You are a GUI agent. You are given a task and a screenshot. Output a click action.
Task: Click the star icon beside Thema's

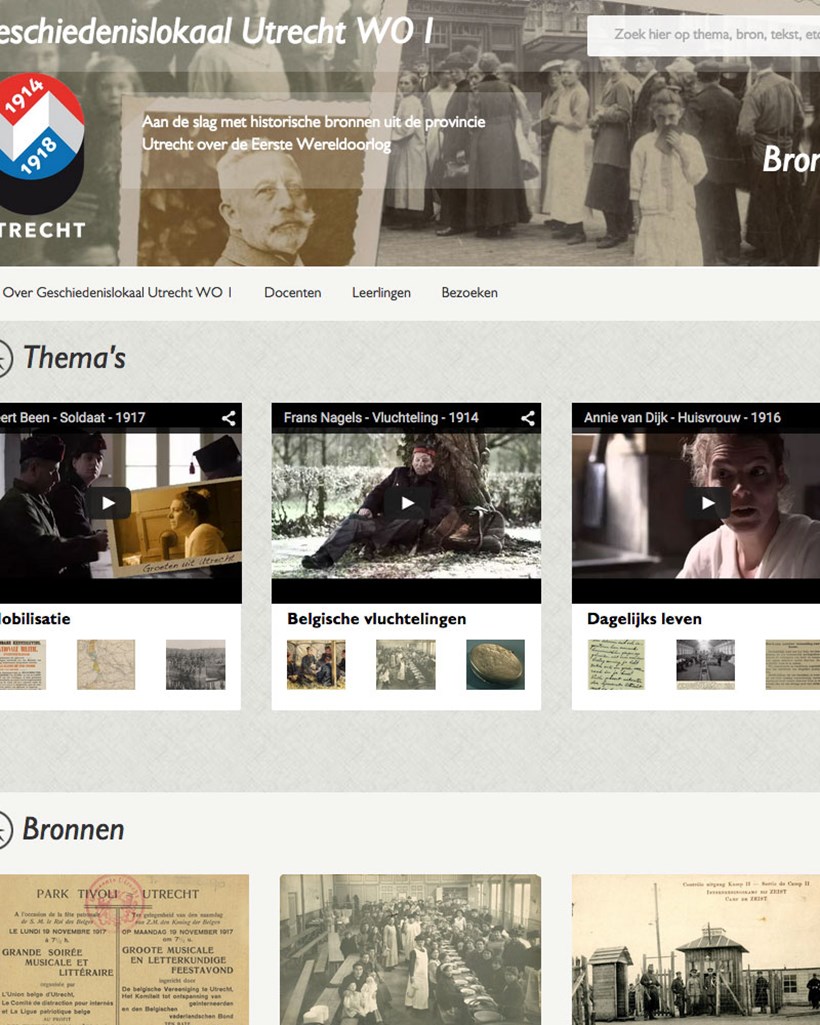4,358
